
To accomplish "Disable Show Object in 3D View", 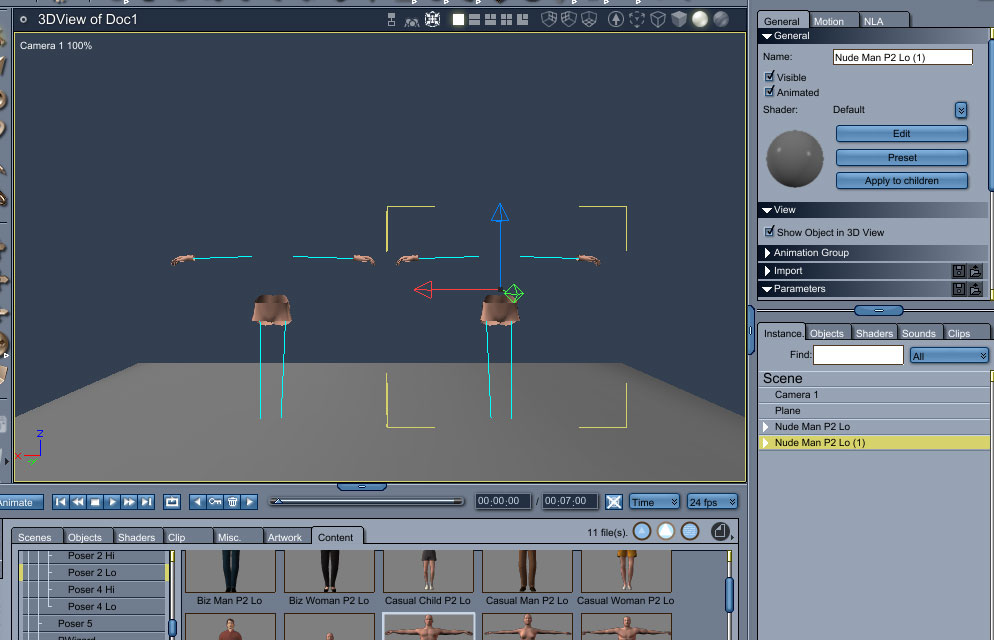I will 770,232.
